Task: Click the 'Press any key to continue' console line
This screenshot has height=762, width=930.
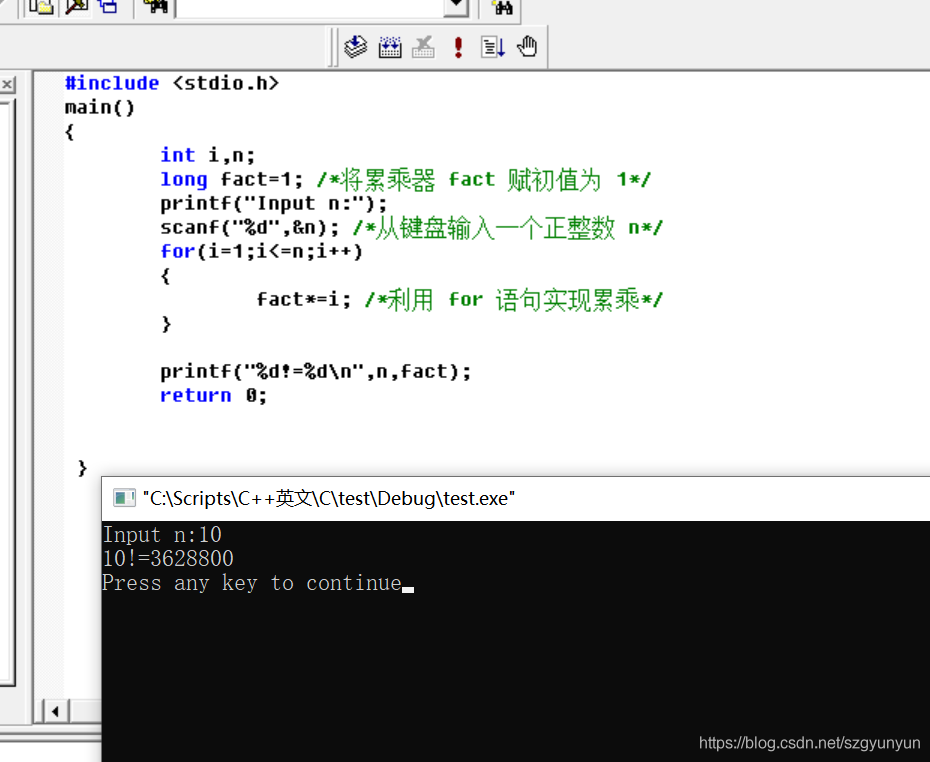Action: coord(252,584)
